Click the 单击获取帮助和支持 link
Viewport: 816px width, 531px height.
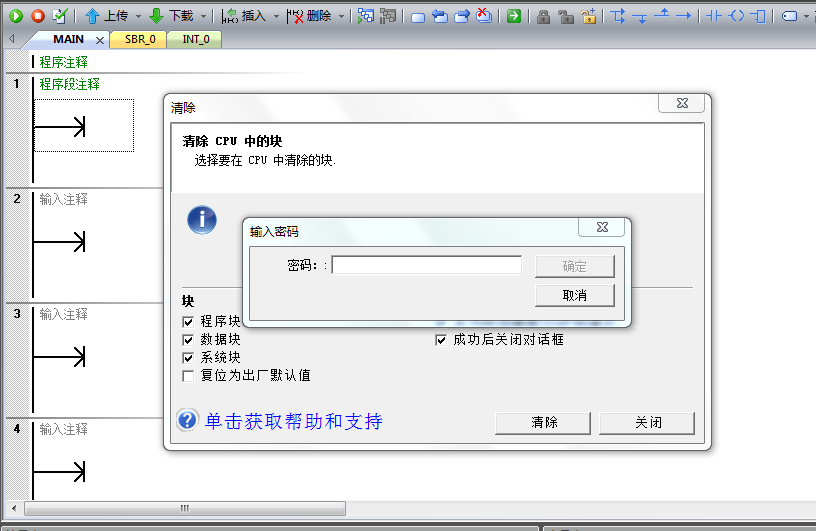[294, 422]
